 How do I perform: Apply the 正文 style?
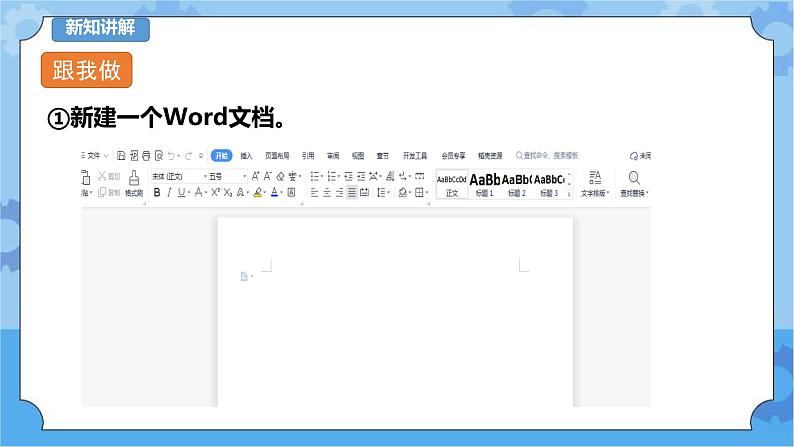point(452,184)
